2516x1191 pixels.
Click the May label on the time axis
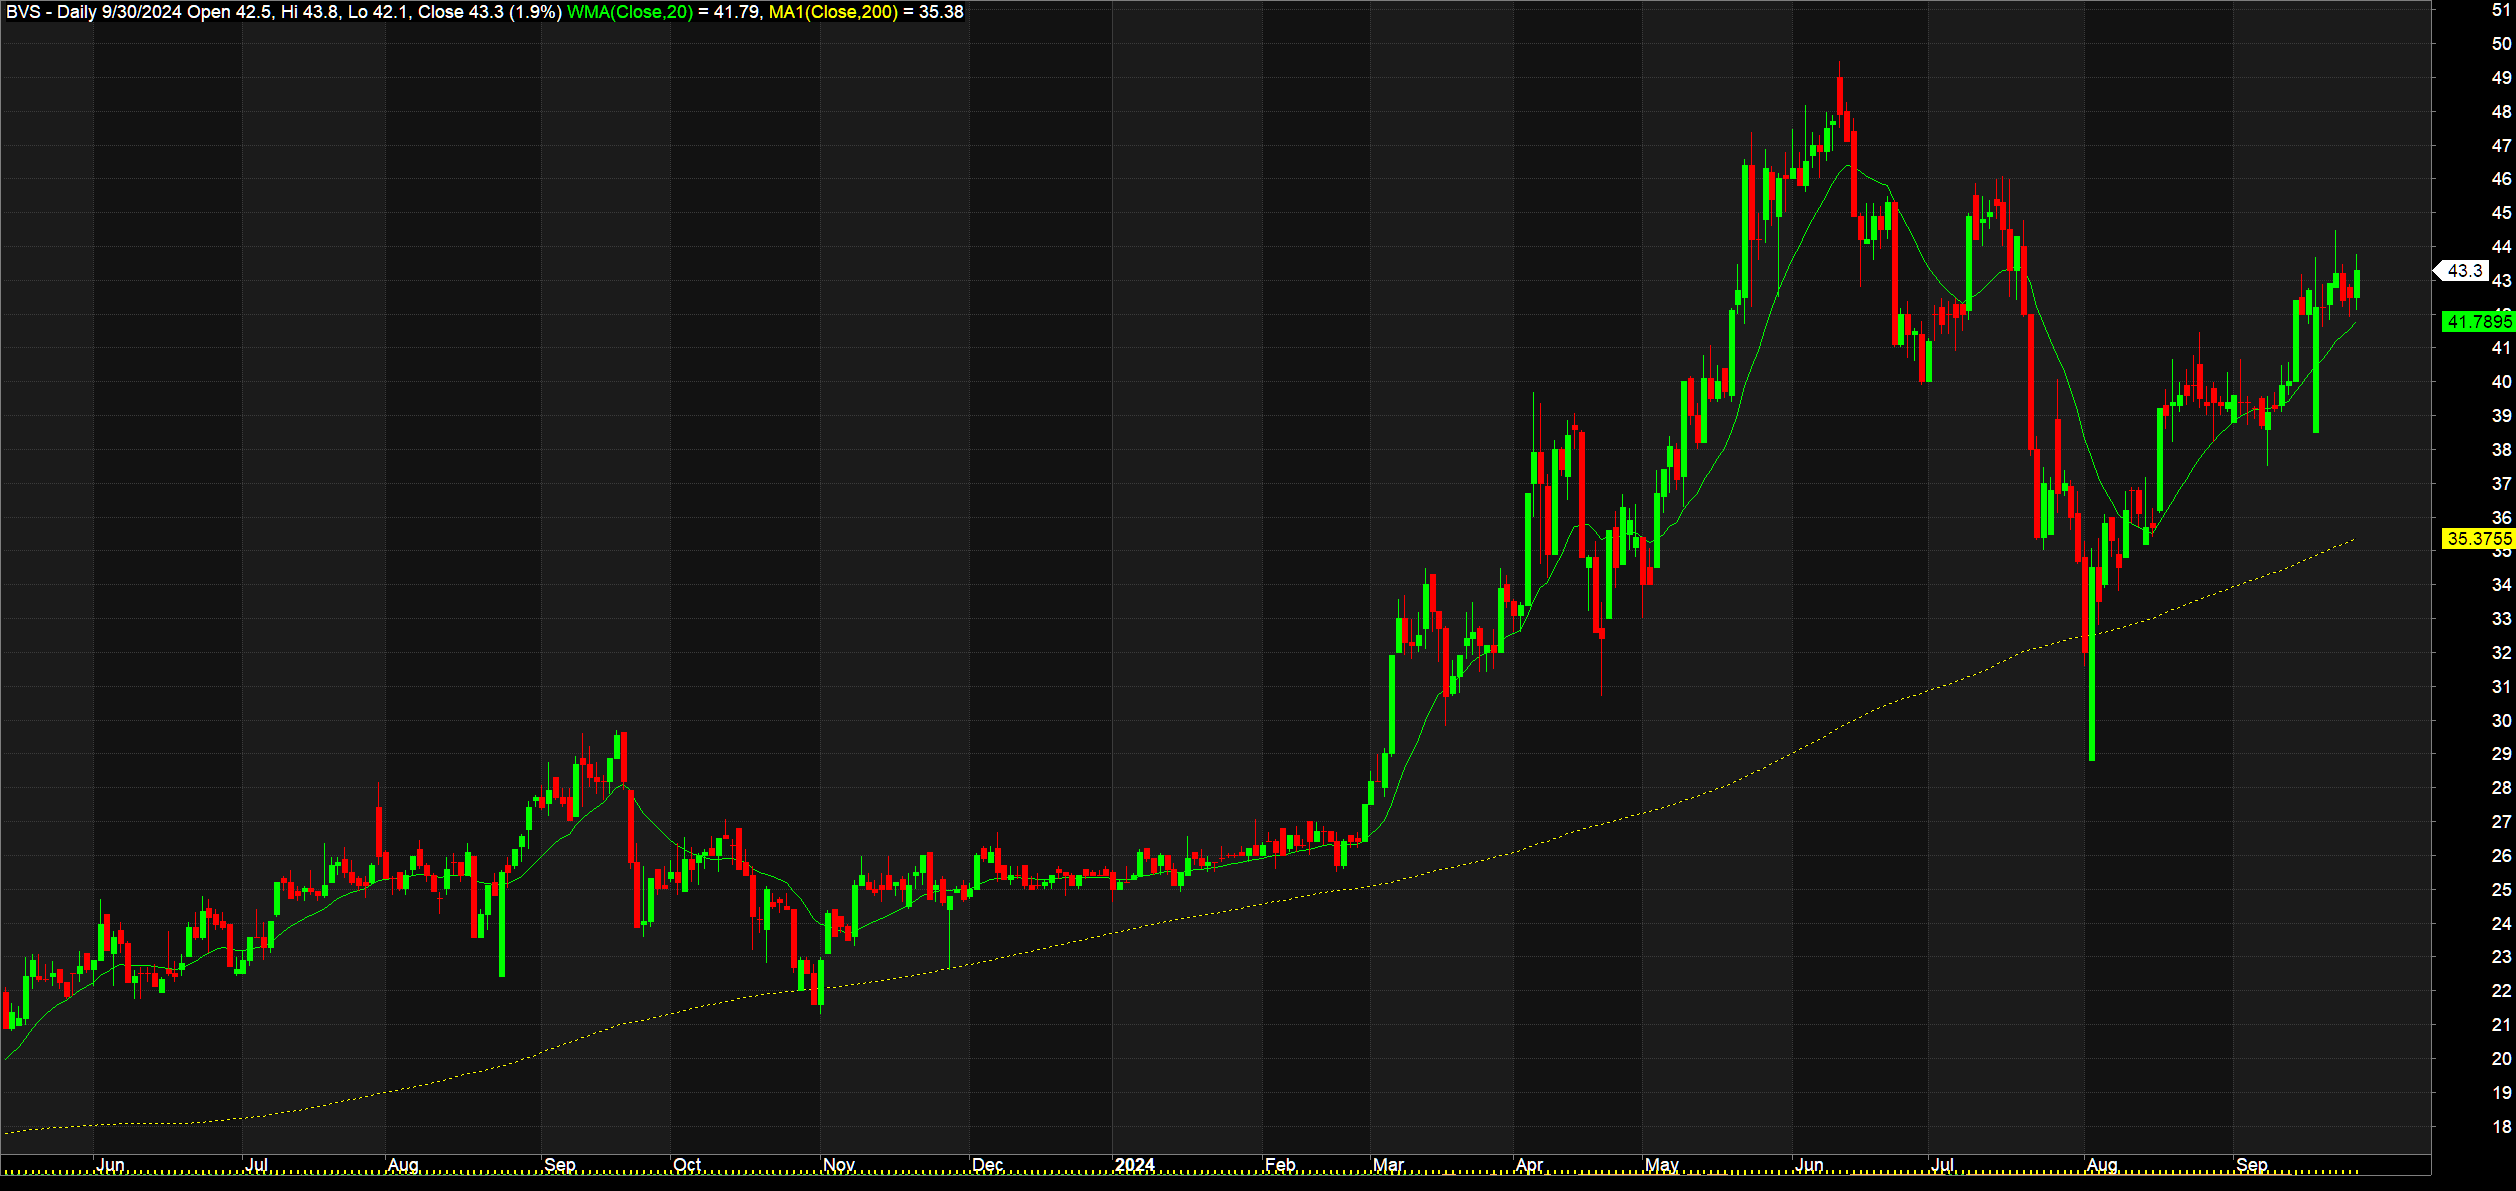tap(1661, 1165)
